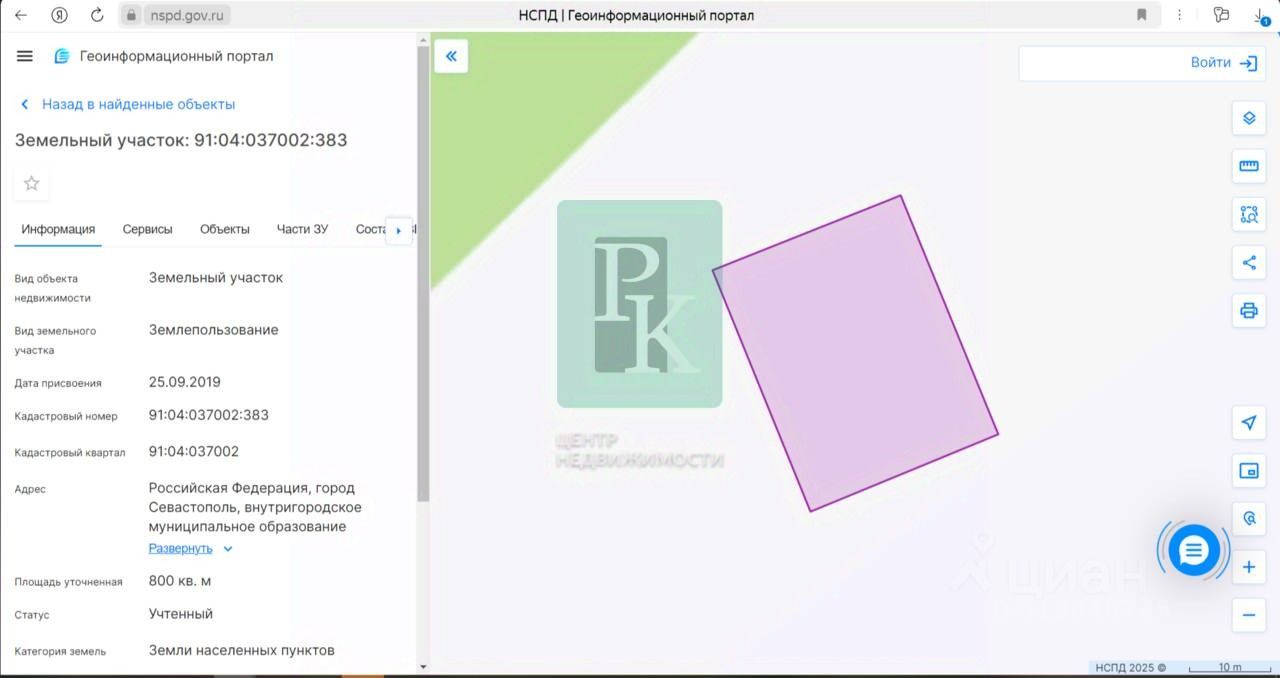Select the date 25.09.2019 value

(185, 382)
